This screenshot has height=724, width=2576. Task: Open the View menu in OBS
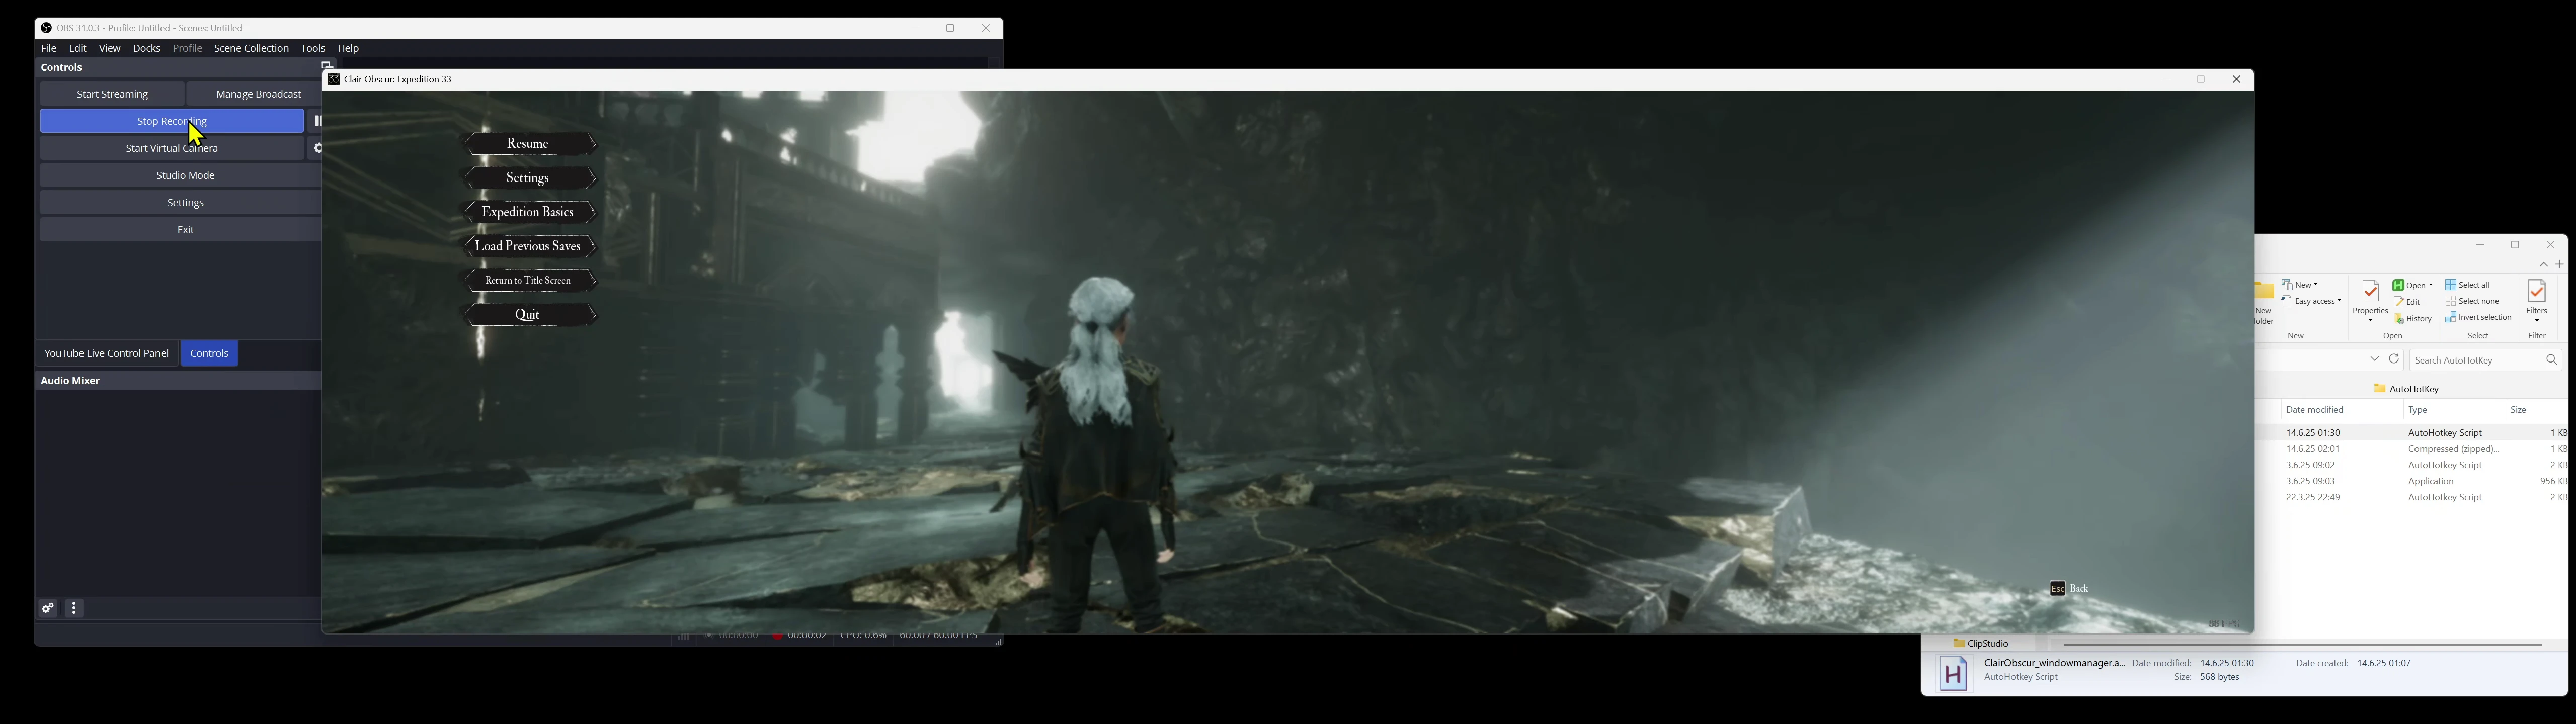[110, 48]
